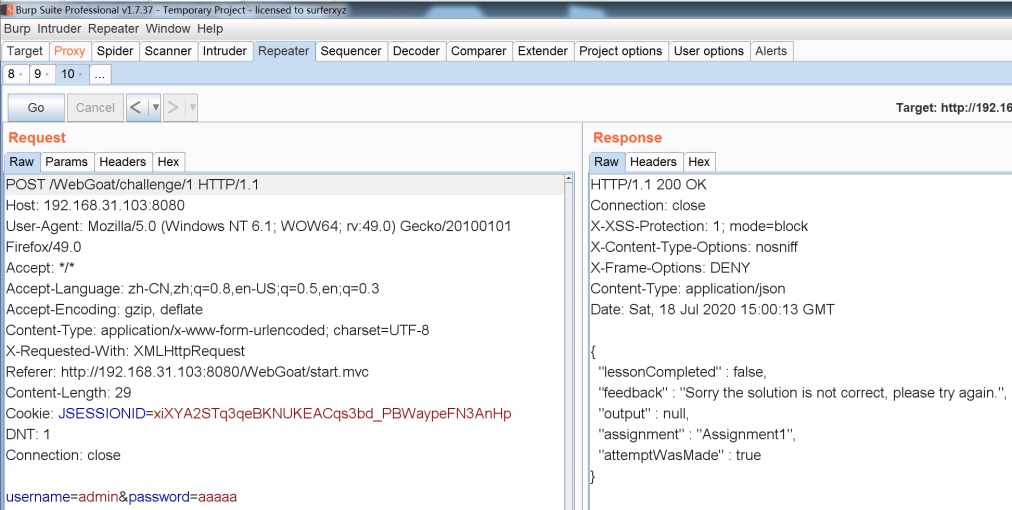The image size is (1012, 510).
Task: Open the forward history dropdown arrow
Action: click(x=192, y=108)
